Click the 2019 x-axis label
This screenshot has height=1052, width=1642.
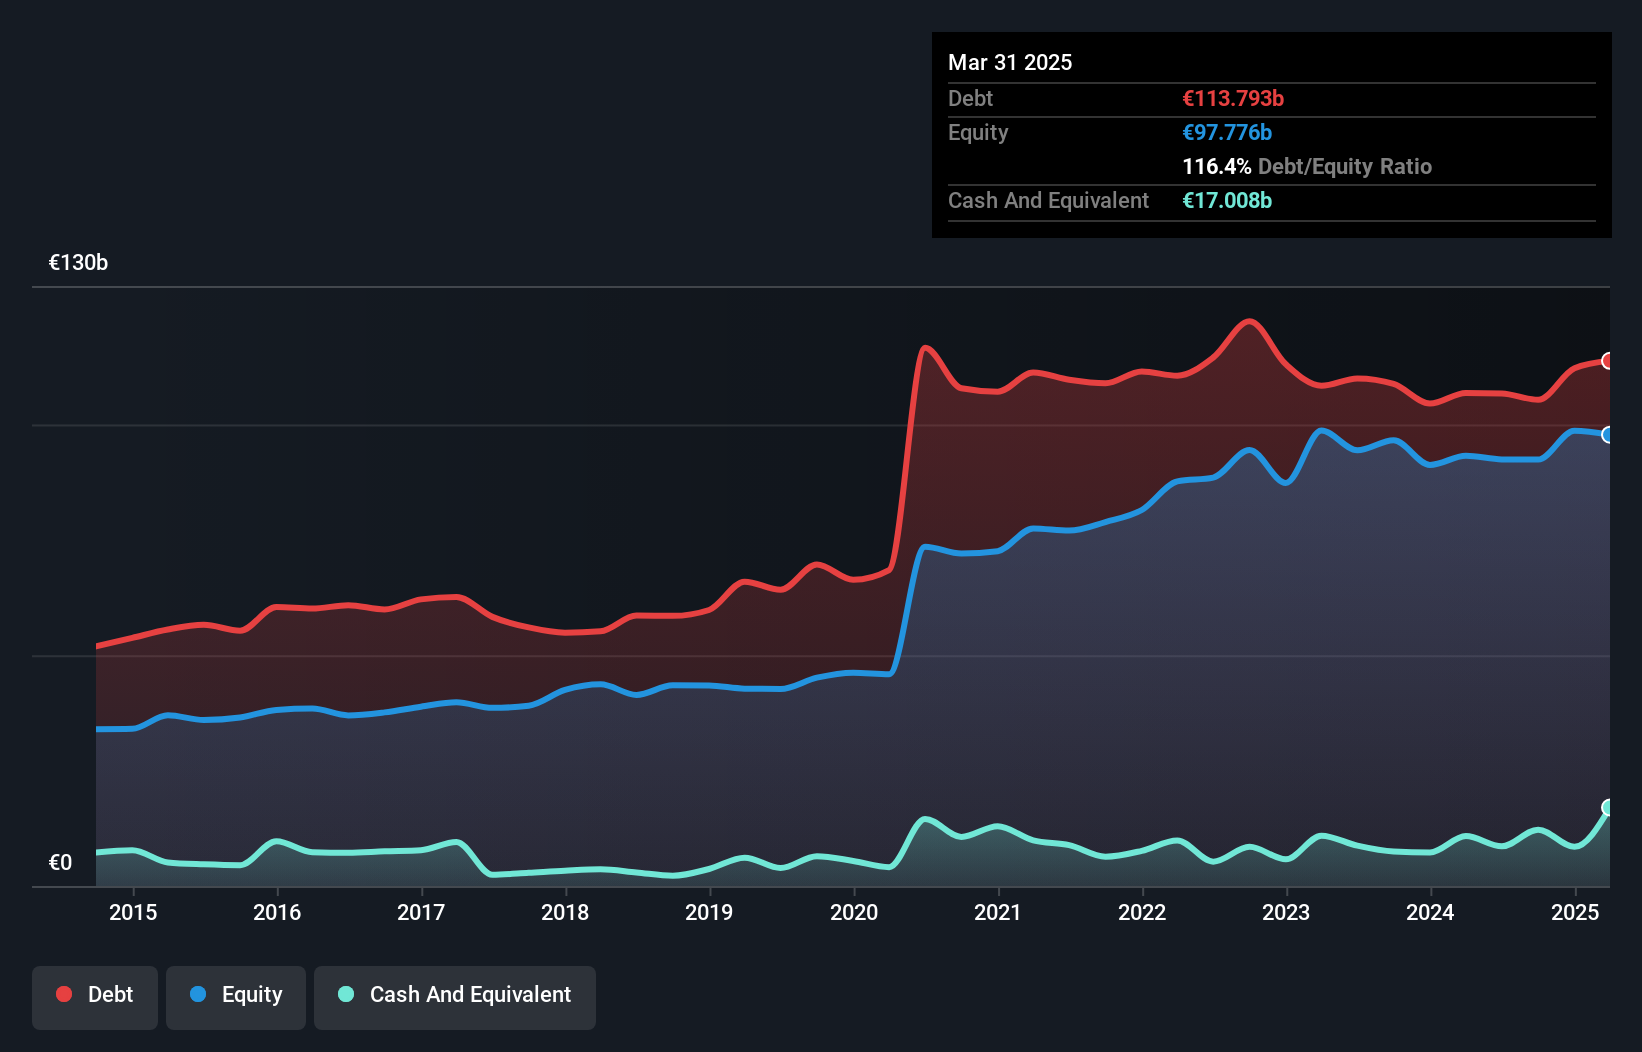(709, 912)
